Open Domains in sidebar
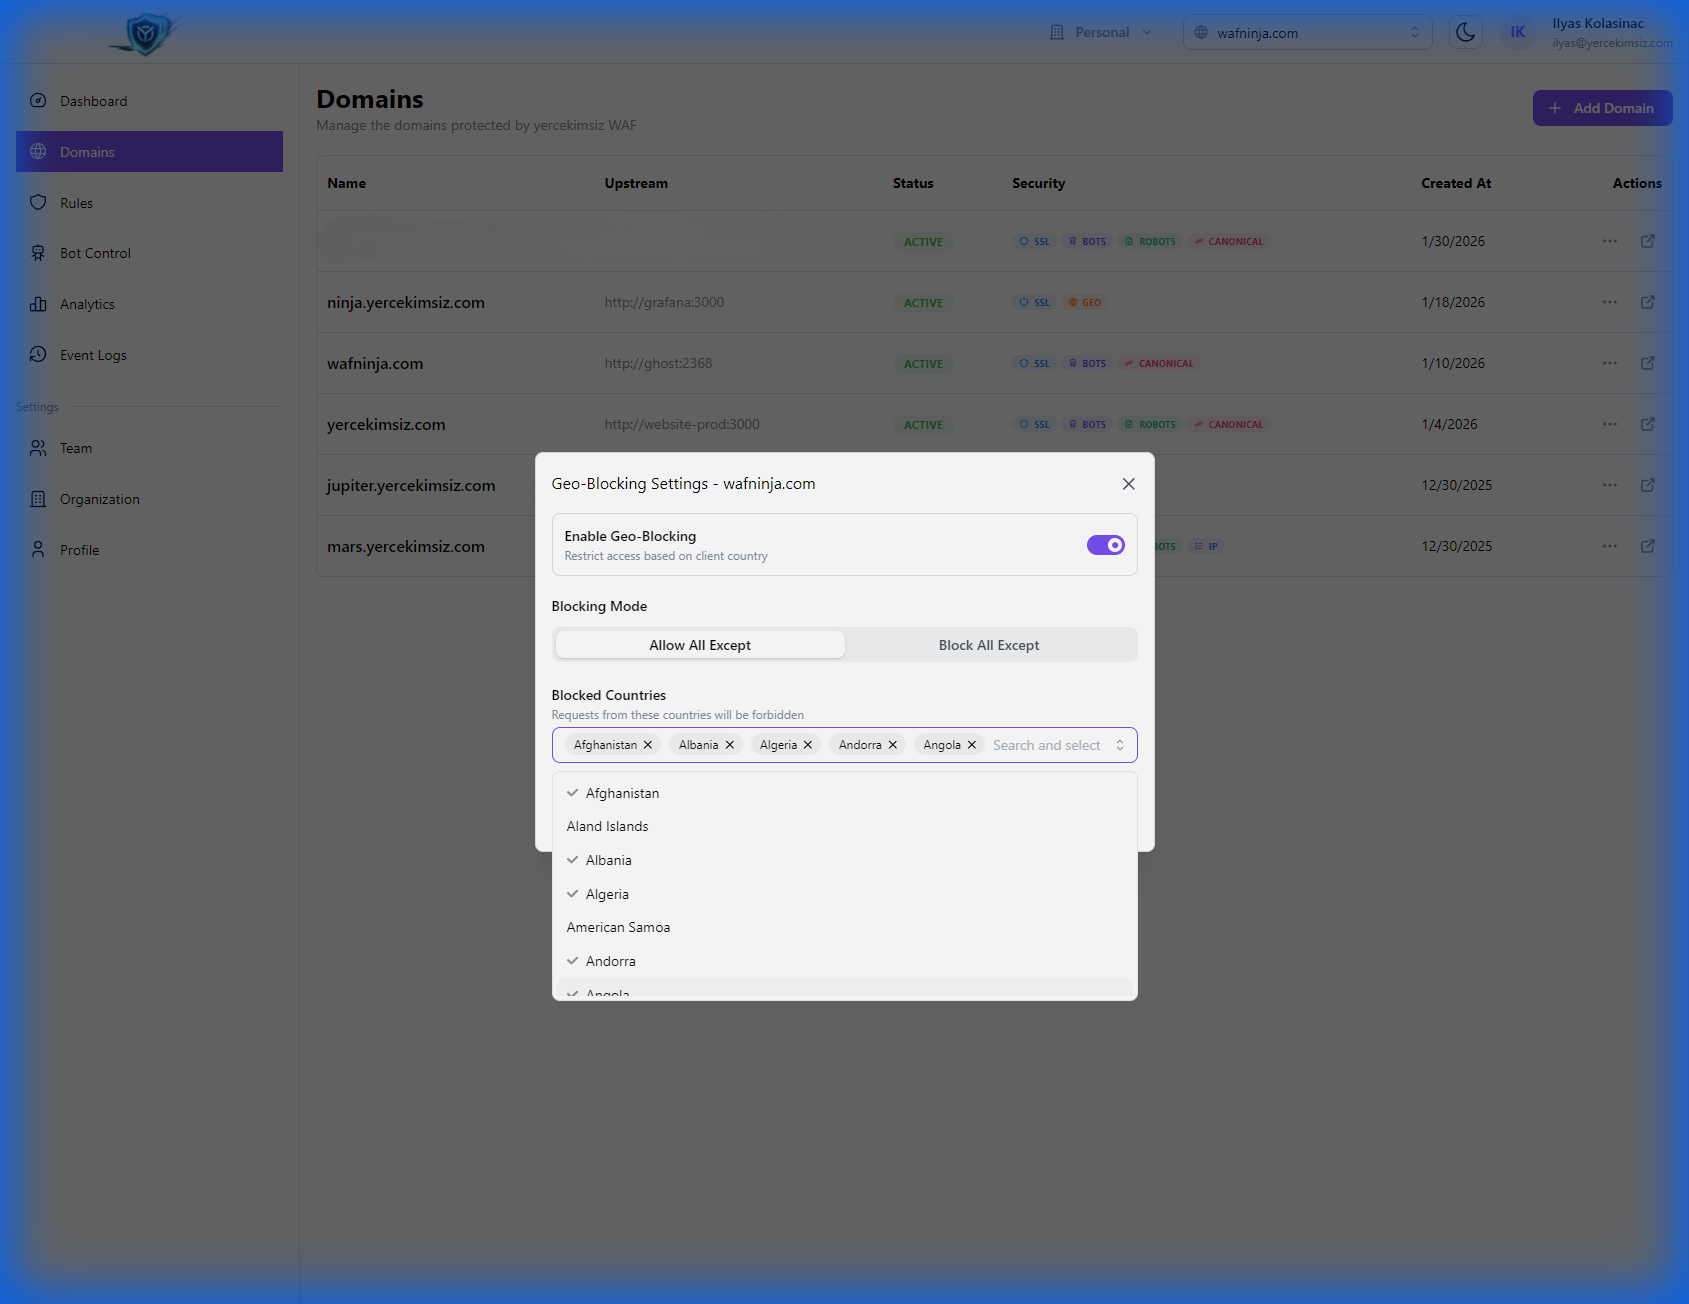The image size is (1689, 1304). click(x=149, y=152)
